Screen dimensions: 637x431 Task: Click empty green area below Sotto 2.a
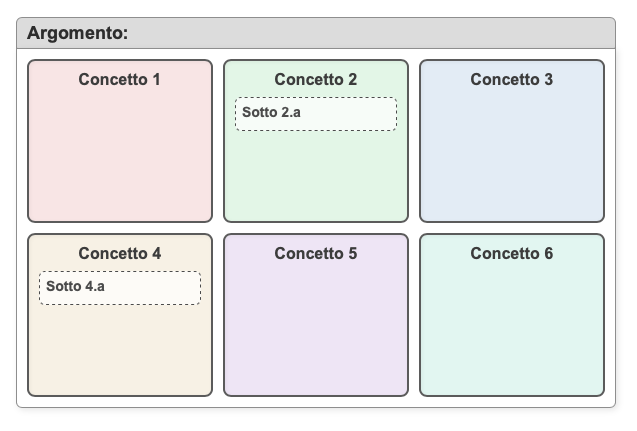pyautogui.click(x=315, y=175)
